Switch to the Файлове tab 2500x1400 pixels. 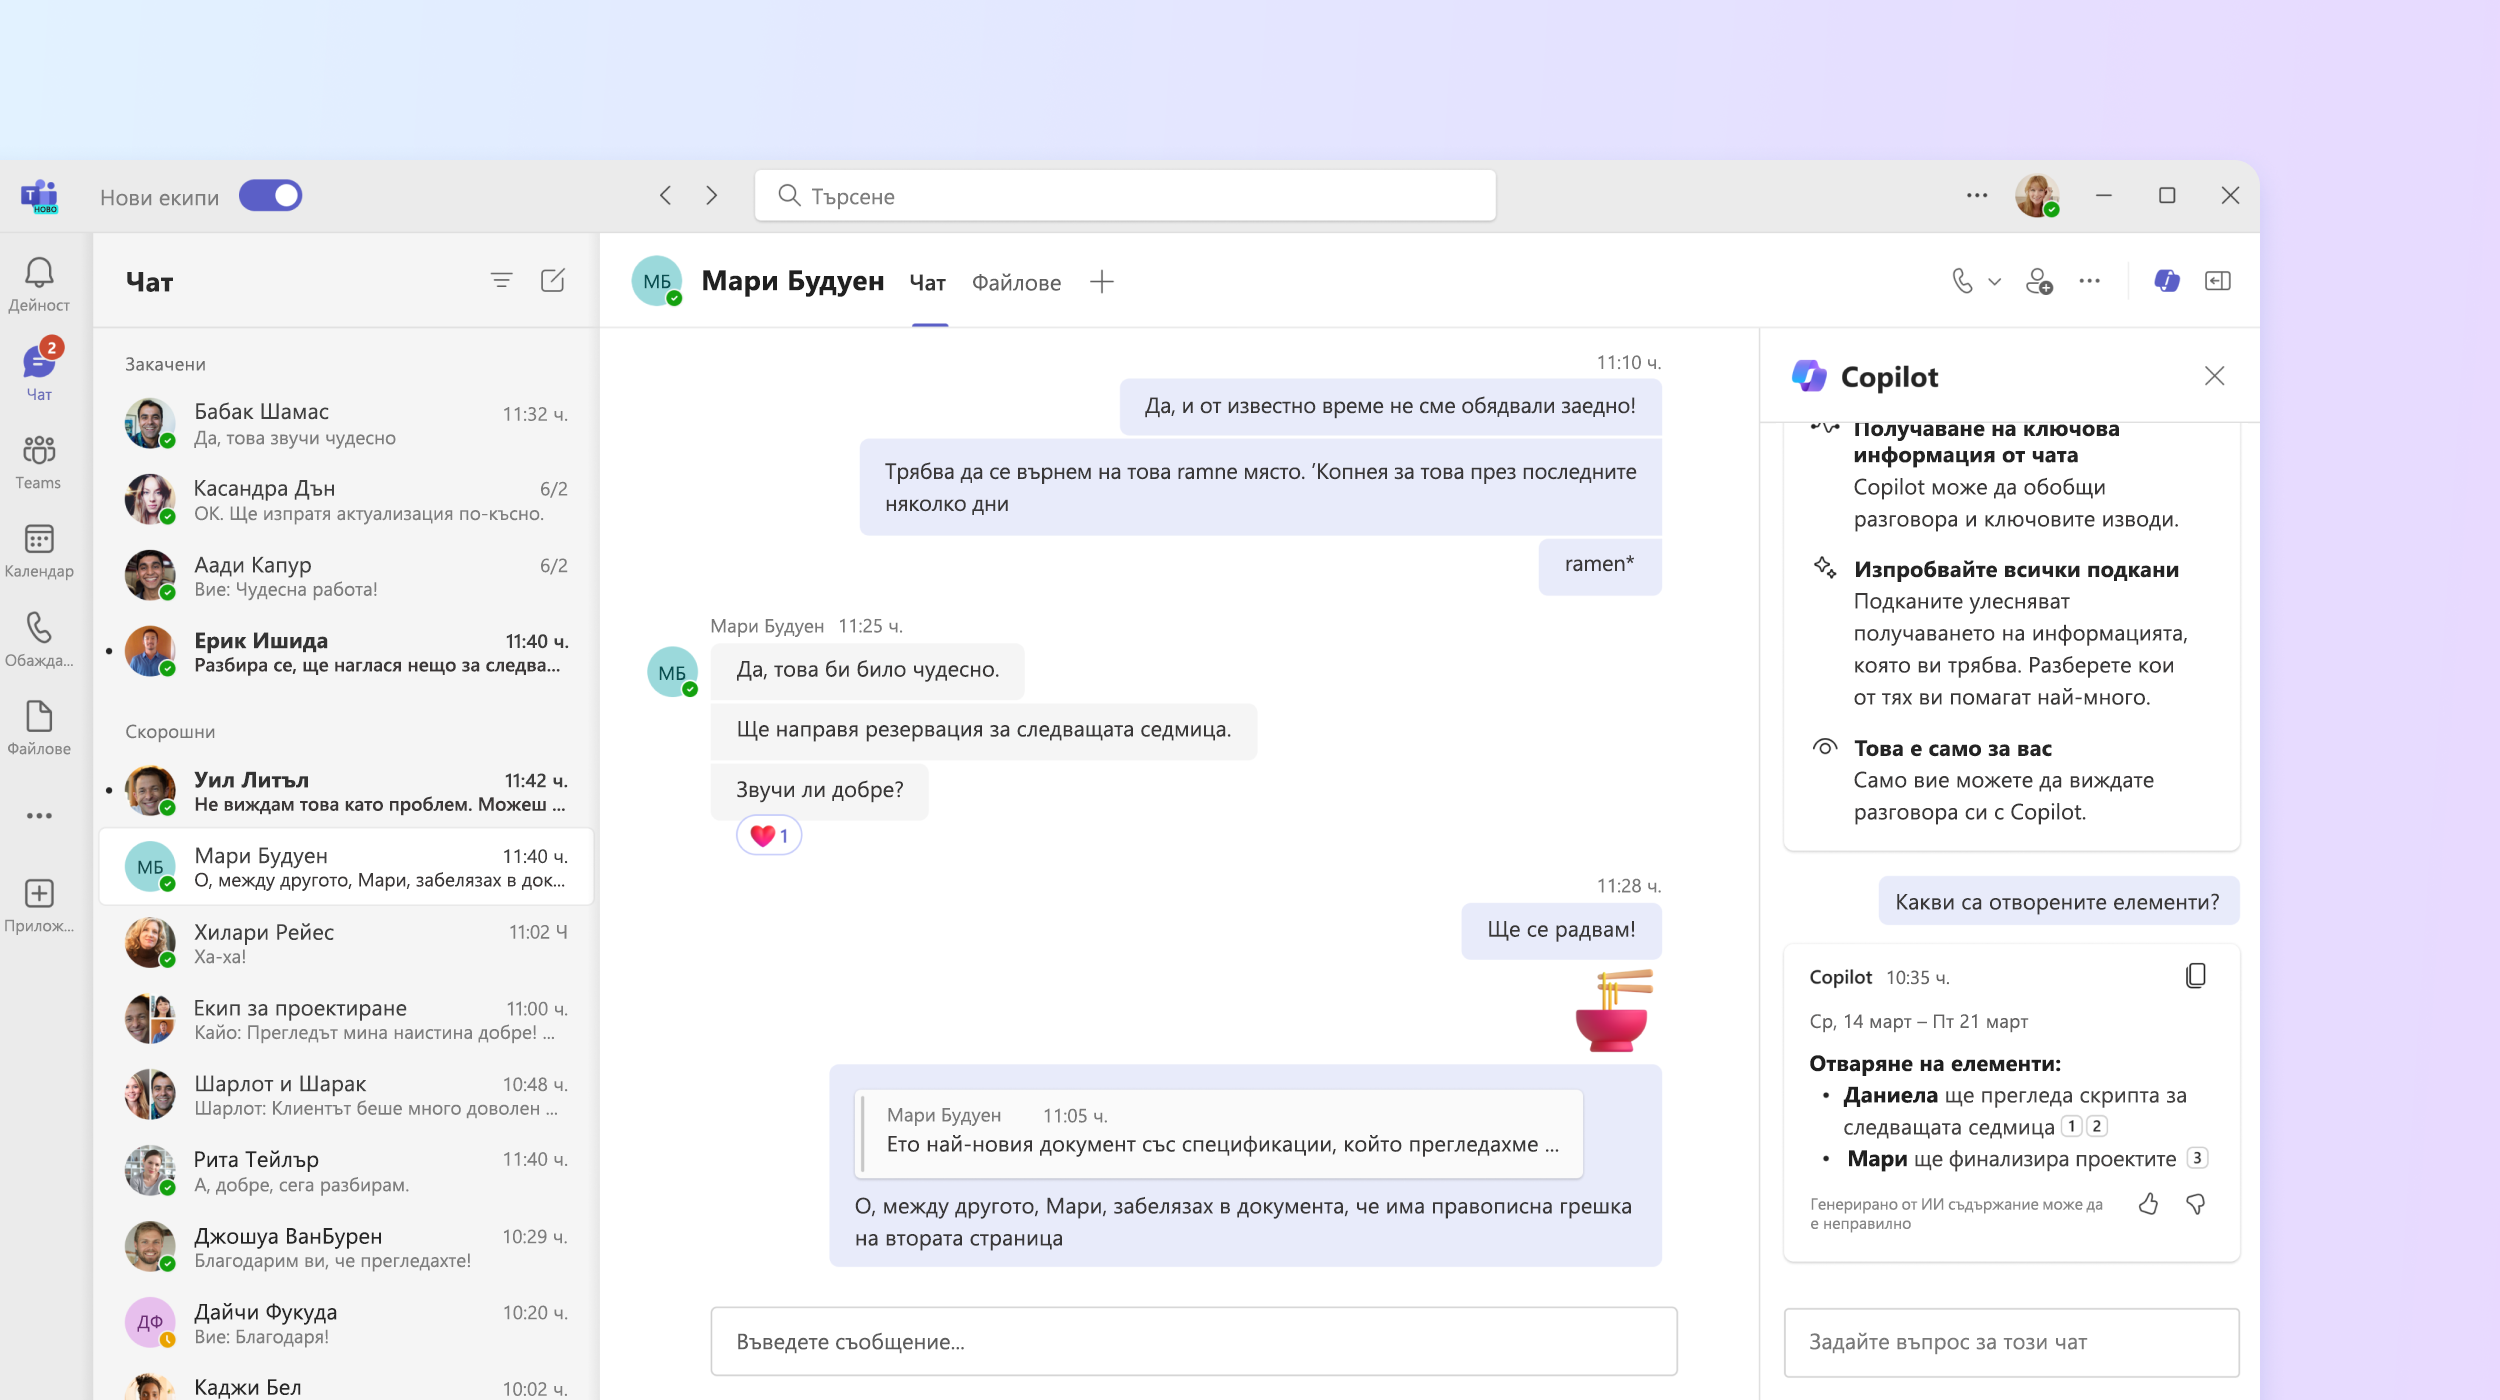pyautogui.click(x=1015, y=280)
